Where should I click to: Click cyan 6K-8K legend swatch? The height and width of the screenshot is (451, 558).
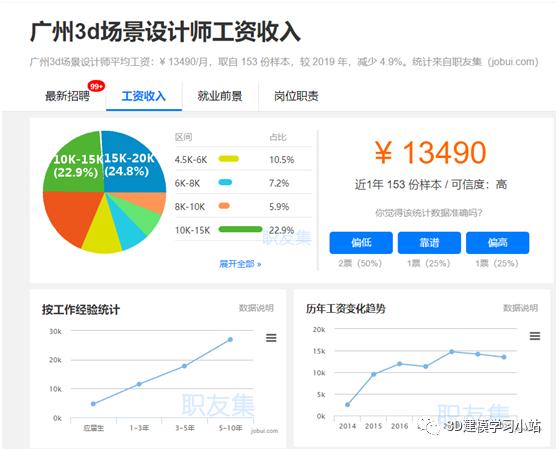tap(225, 183)
